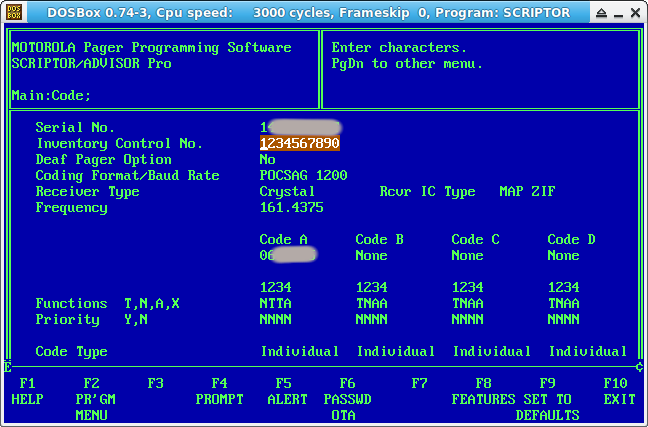Open F5 ALERT option
The height and width of the screenshot is (427, 648).
287,391
